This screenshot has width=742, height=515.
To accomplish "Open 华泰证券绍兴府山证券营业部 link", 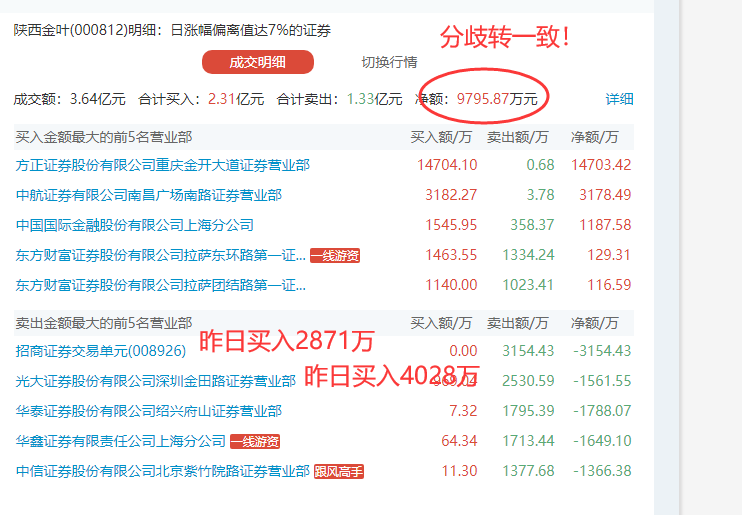I will [x=149, y=411].
